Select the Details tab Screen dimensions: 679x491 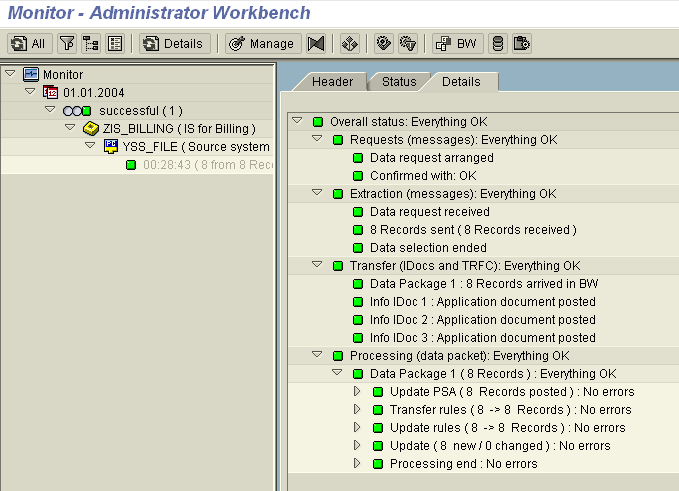click(x=461, y=82)
